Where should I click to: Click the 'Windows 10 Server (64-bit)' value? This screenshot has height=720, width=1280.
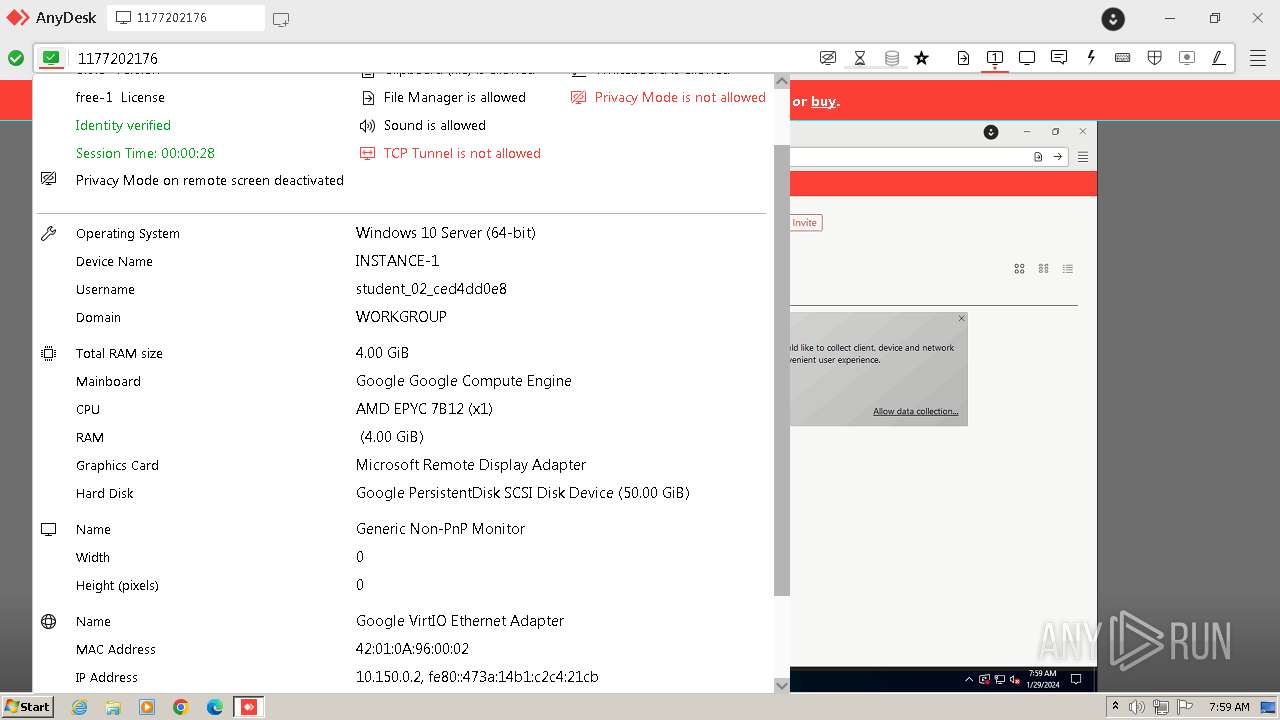[446, 233]
